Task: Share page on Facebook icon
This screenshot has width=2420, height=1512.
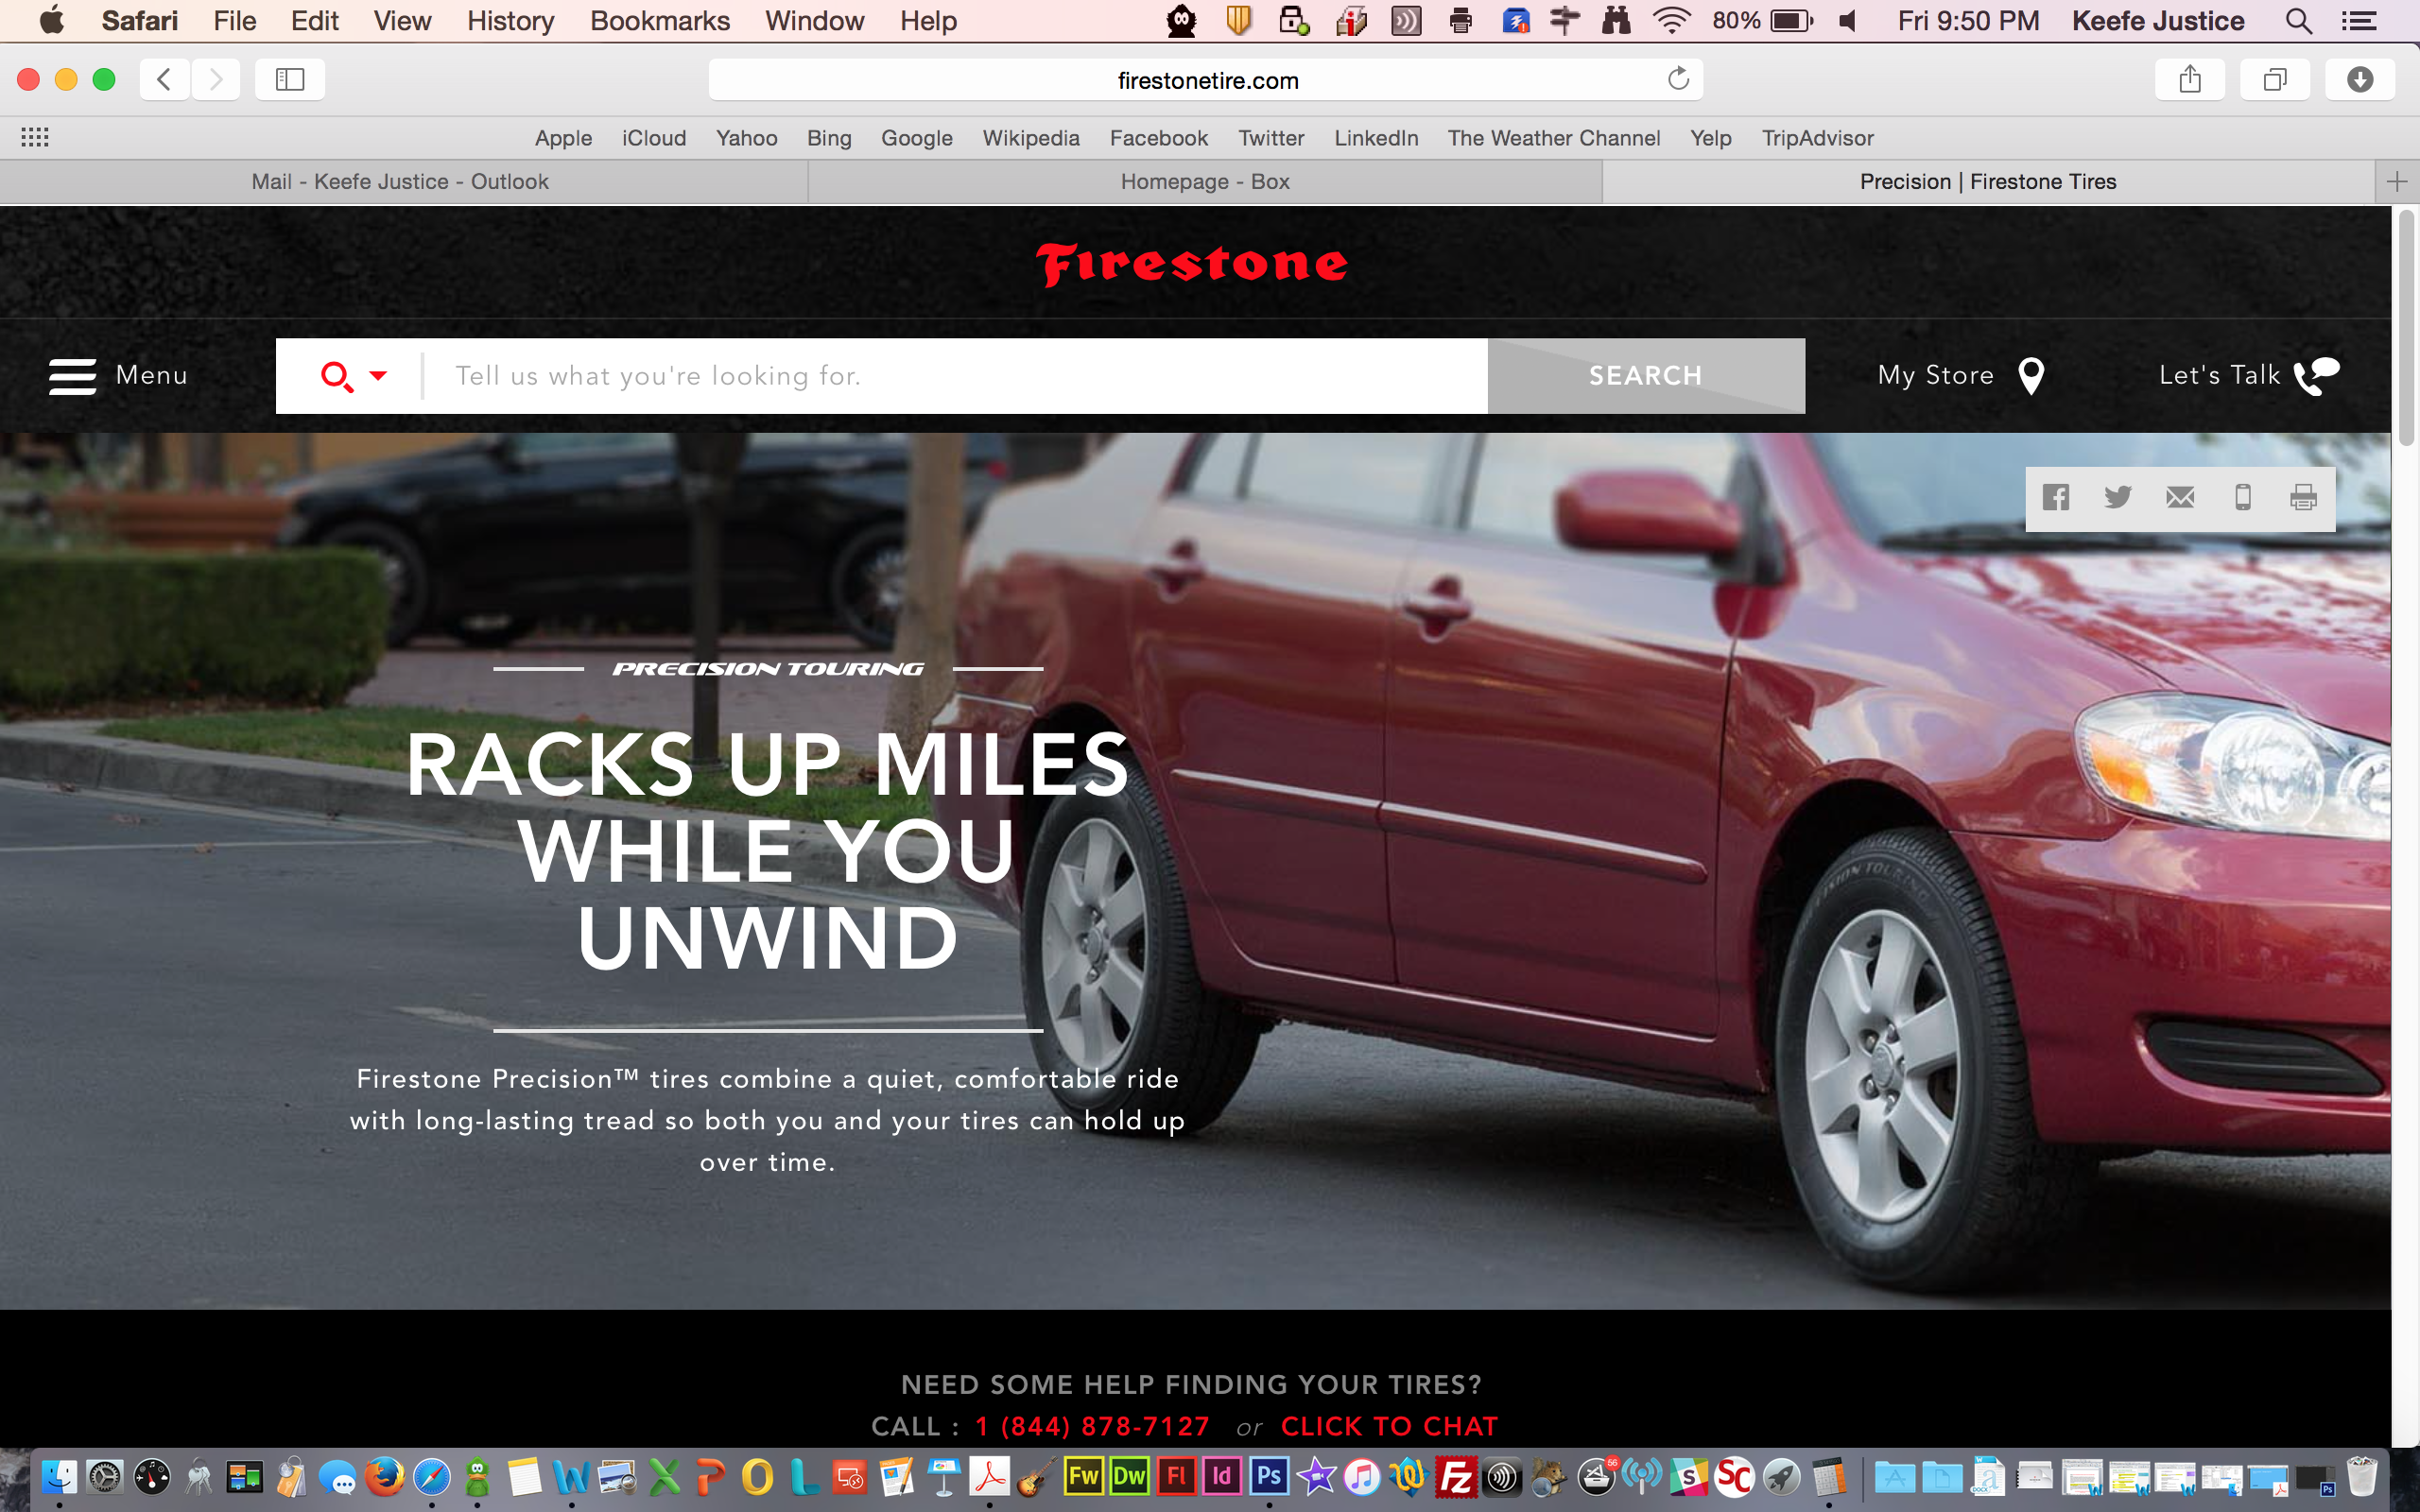Action: 2056,497
